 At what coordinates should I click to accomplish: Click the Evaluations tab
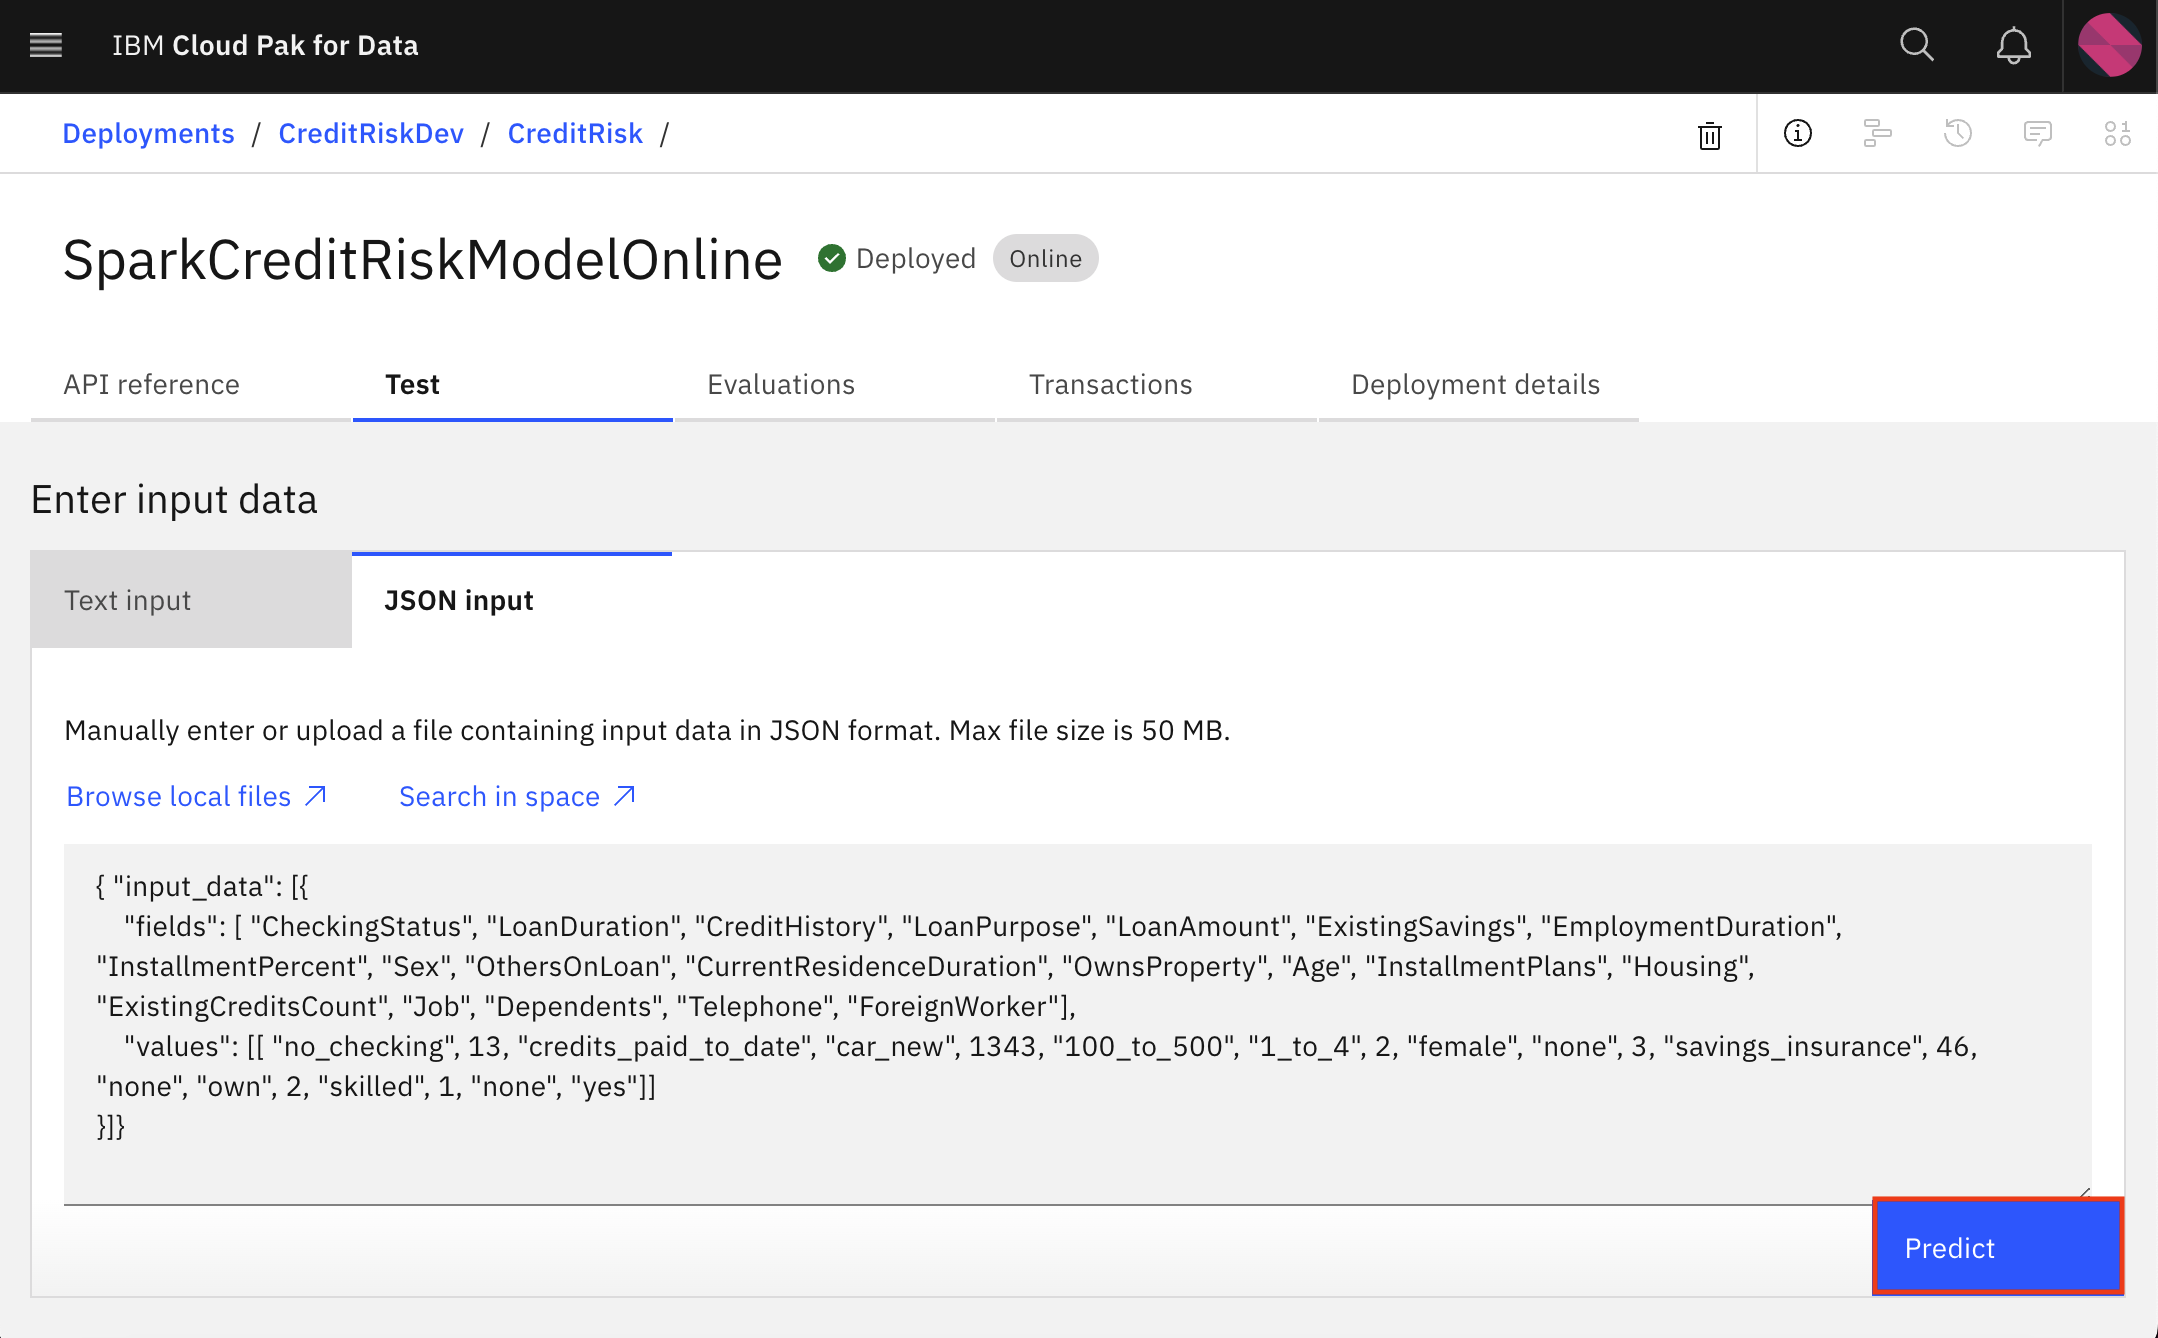point(782,384)
